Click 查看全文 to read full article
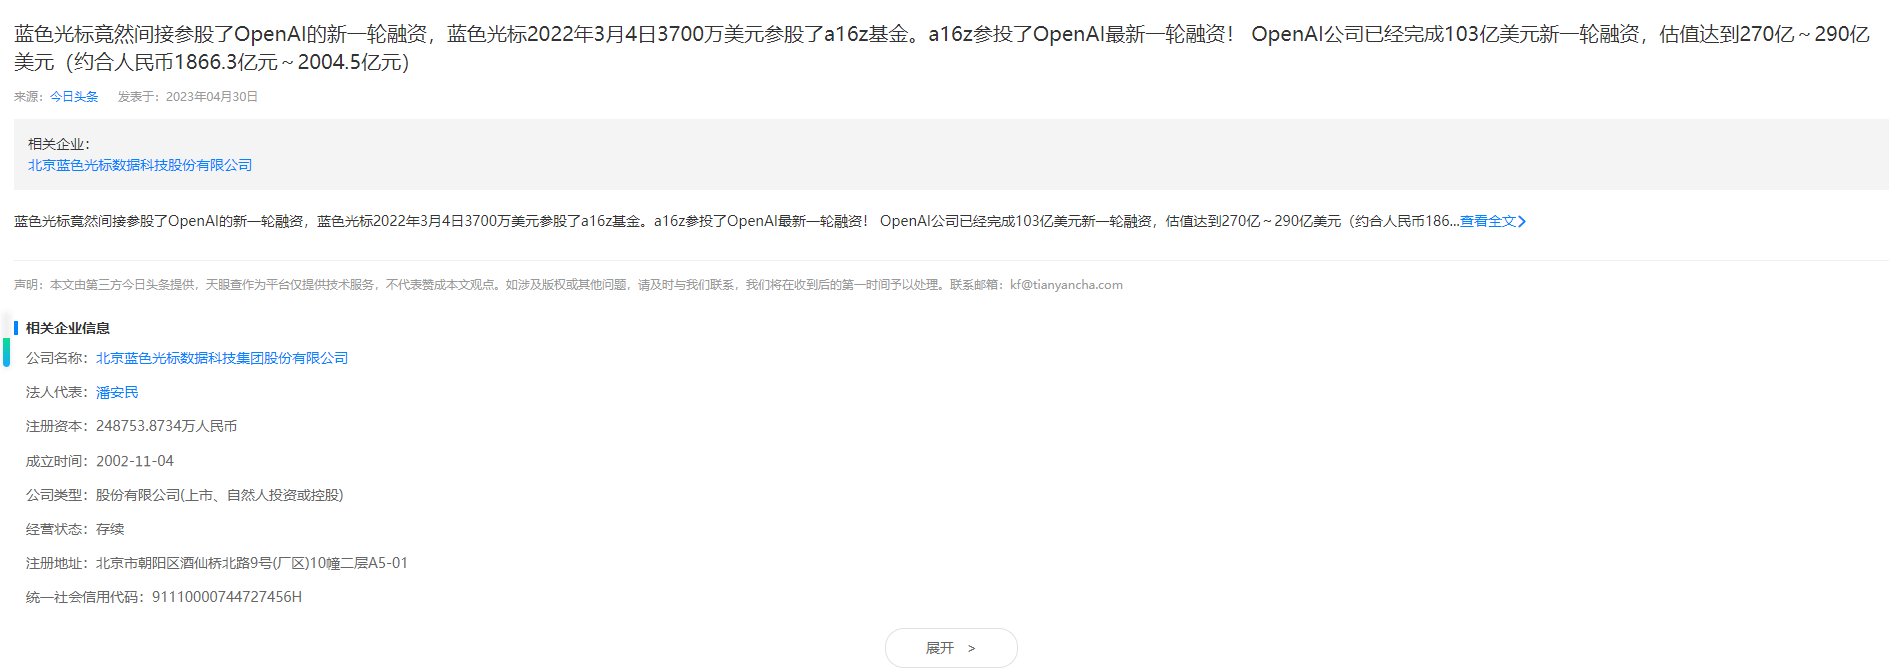The width and height of the screenshot is (1894, 669). pos(1488,221)
